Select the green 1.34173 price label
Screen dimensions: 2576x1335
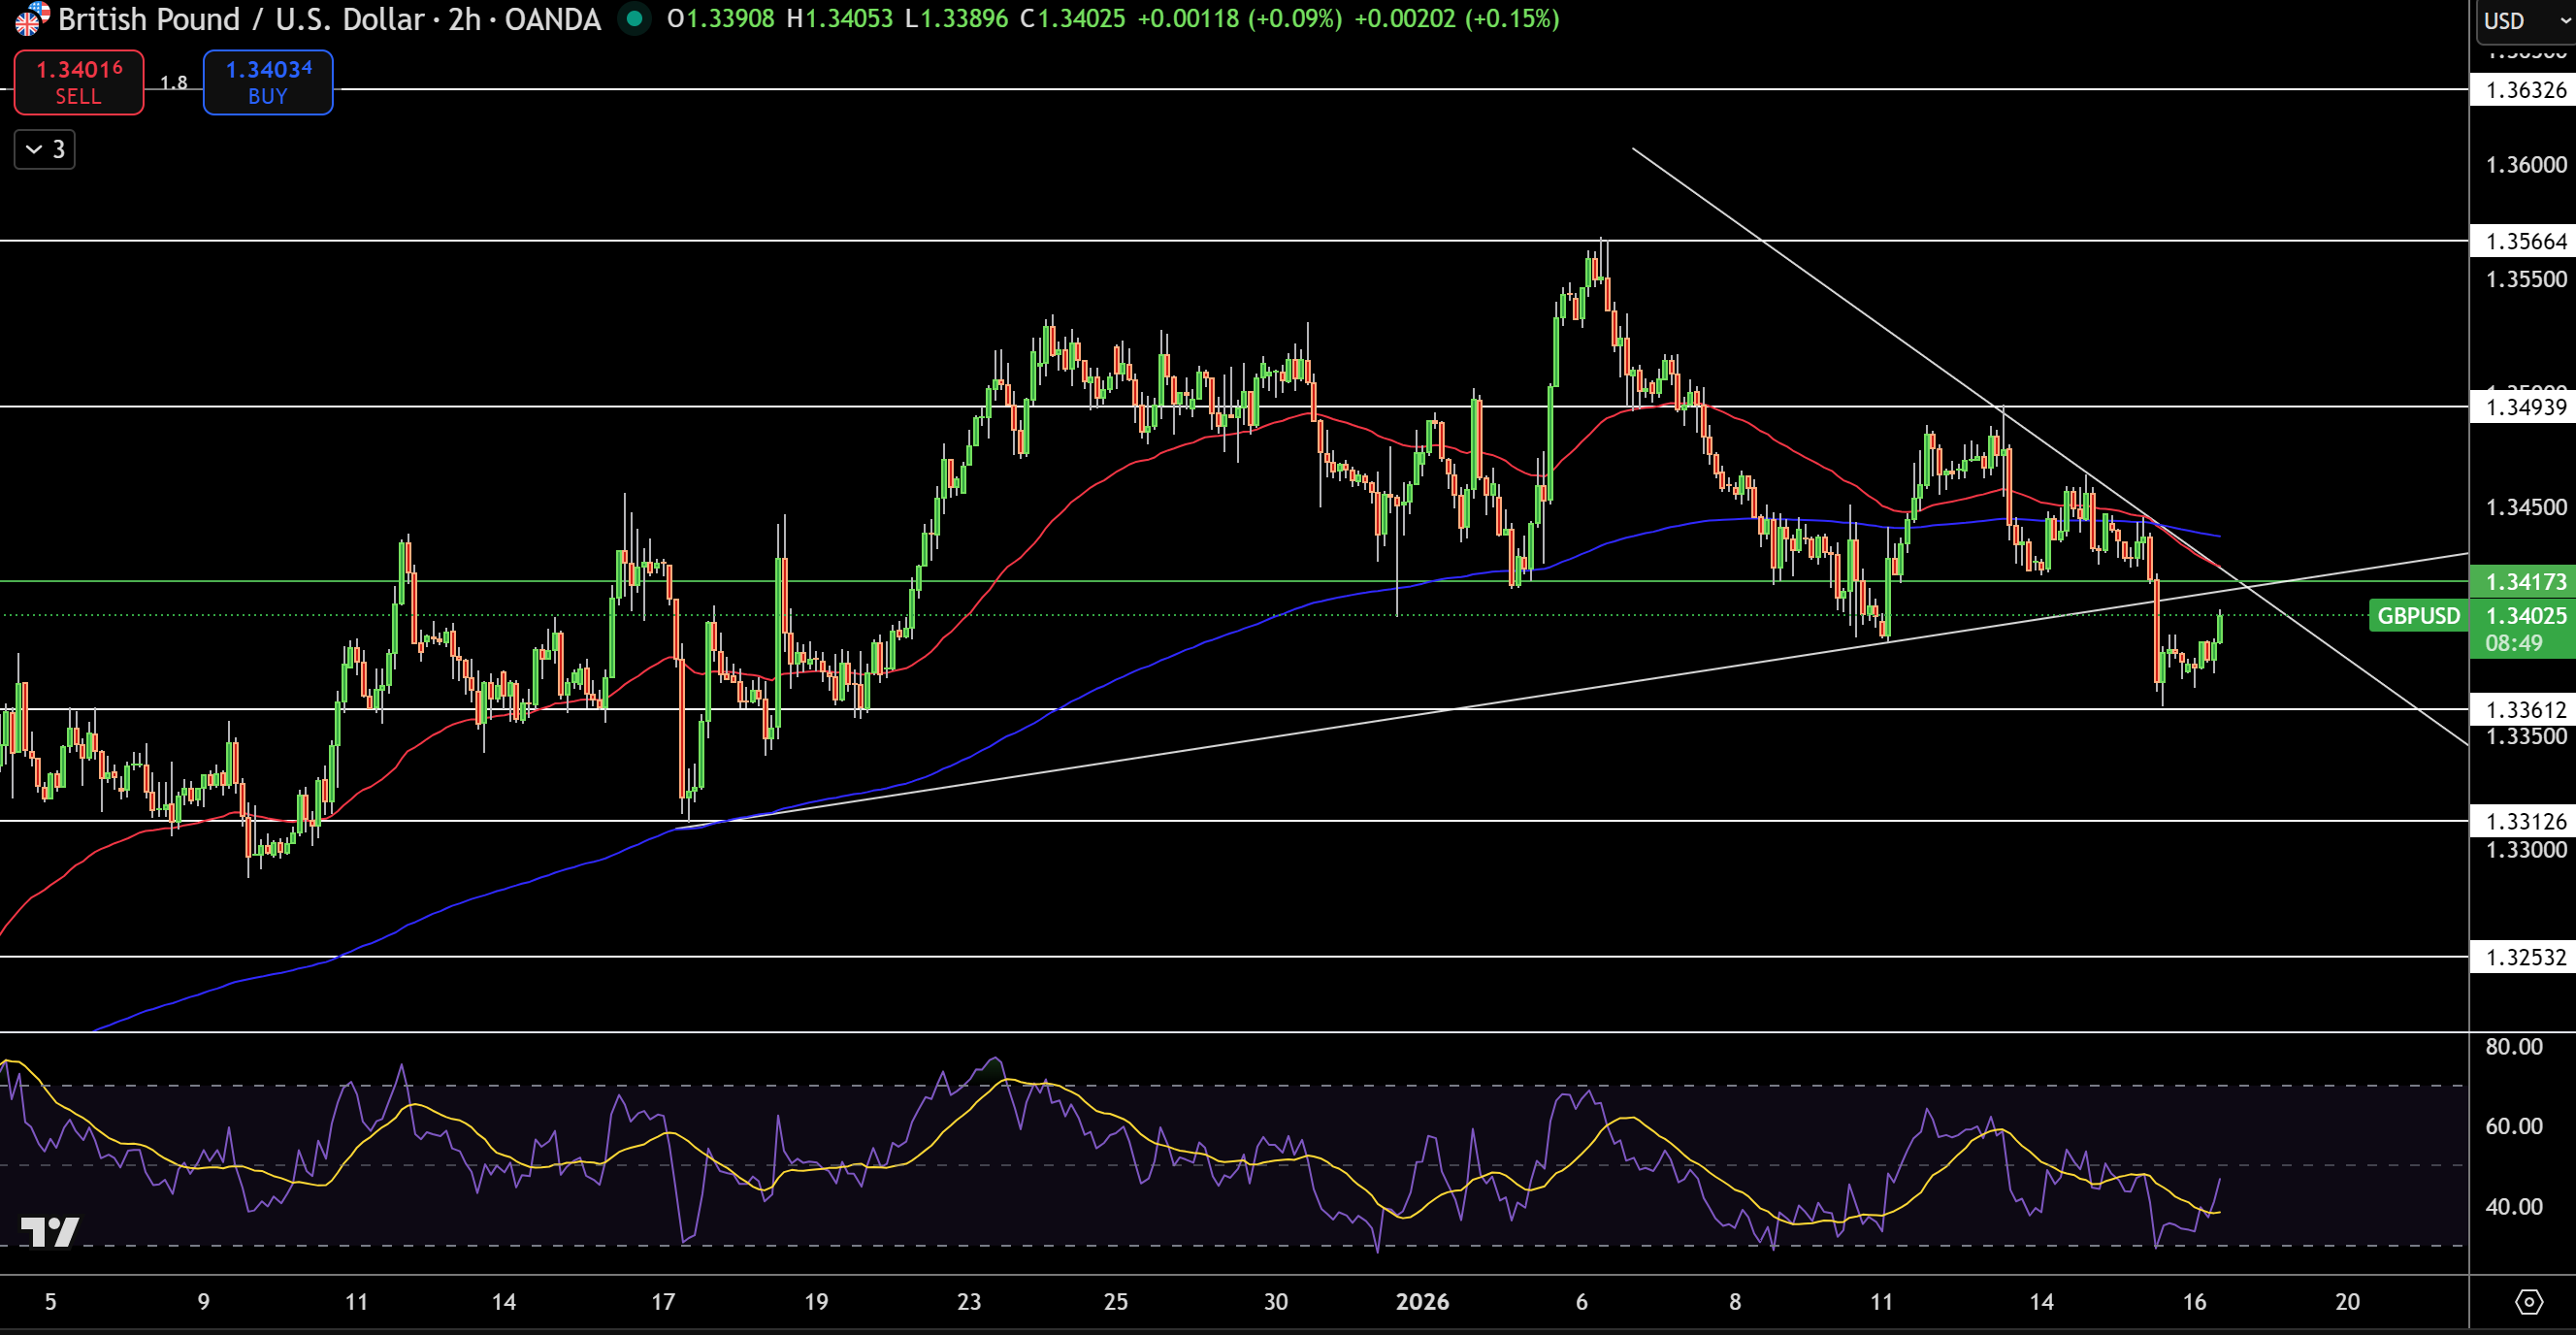2524,581
